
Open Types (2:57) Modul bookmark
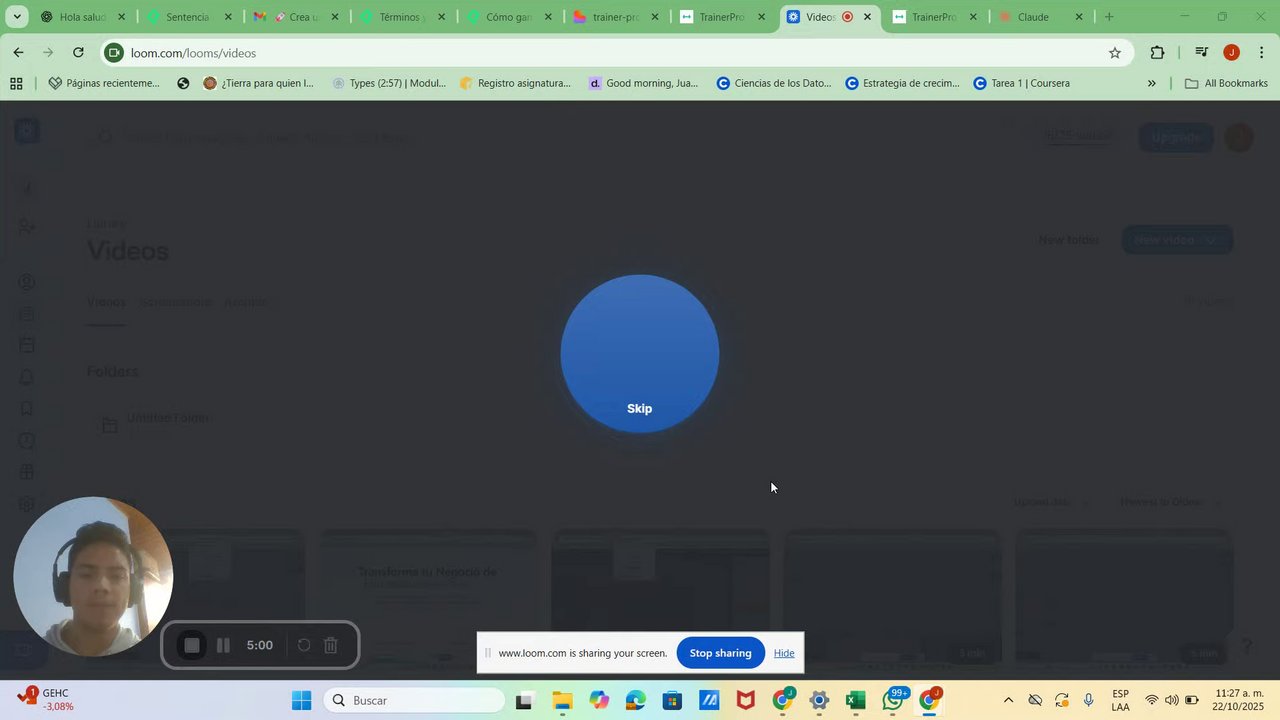[390, 84]
